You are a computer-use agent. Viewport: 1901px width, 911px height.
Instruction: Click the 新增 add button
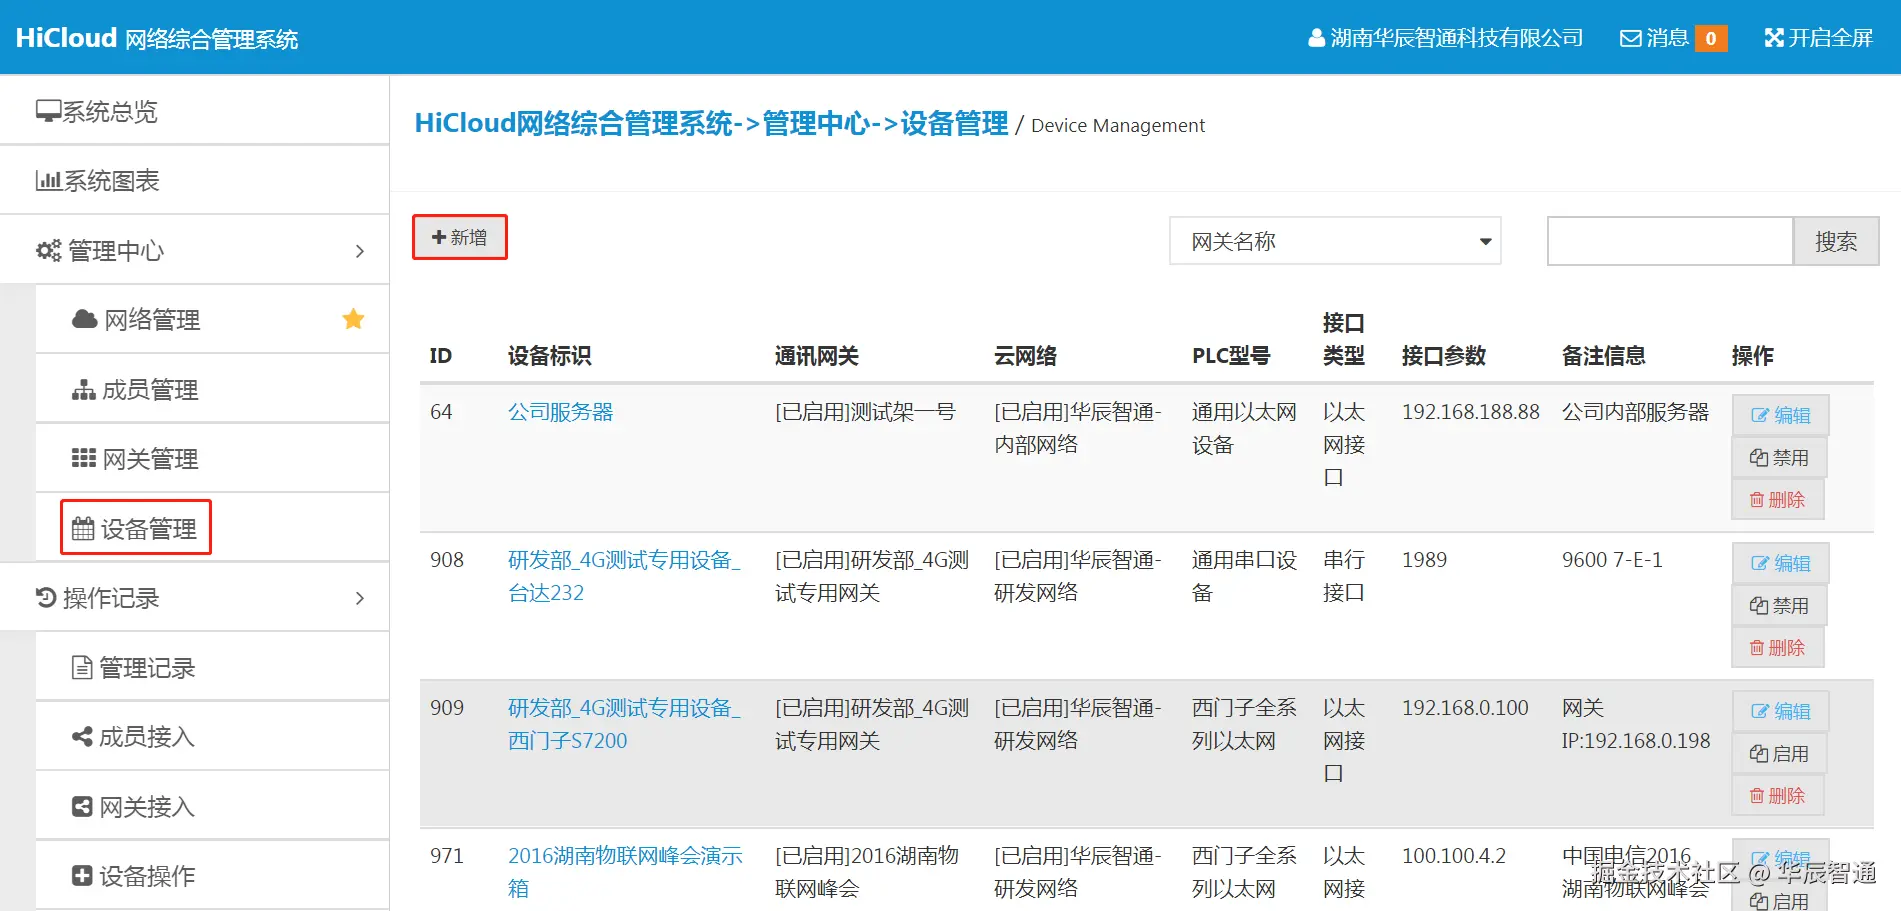[459, 237]
